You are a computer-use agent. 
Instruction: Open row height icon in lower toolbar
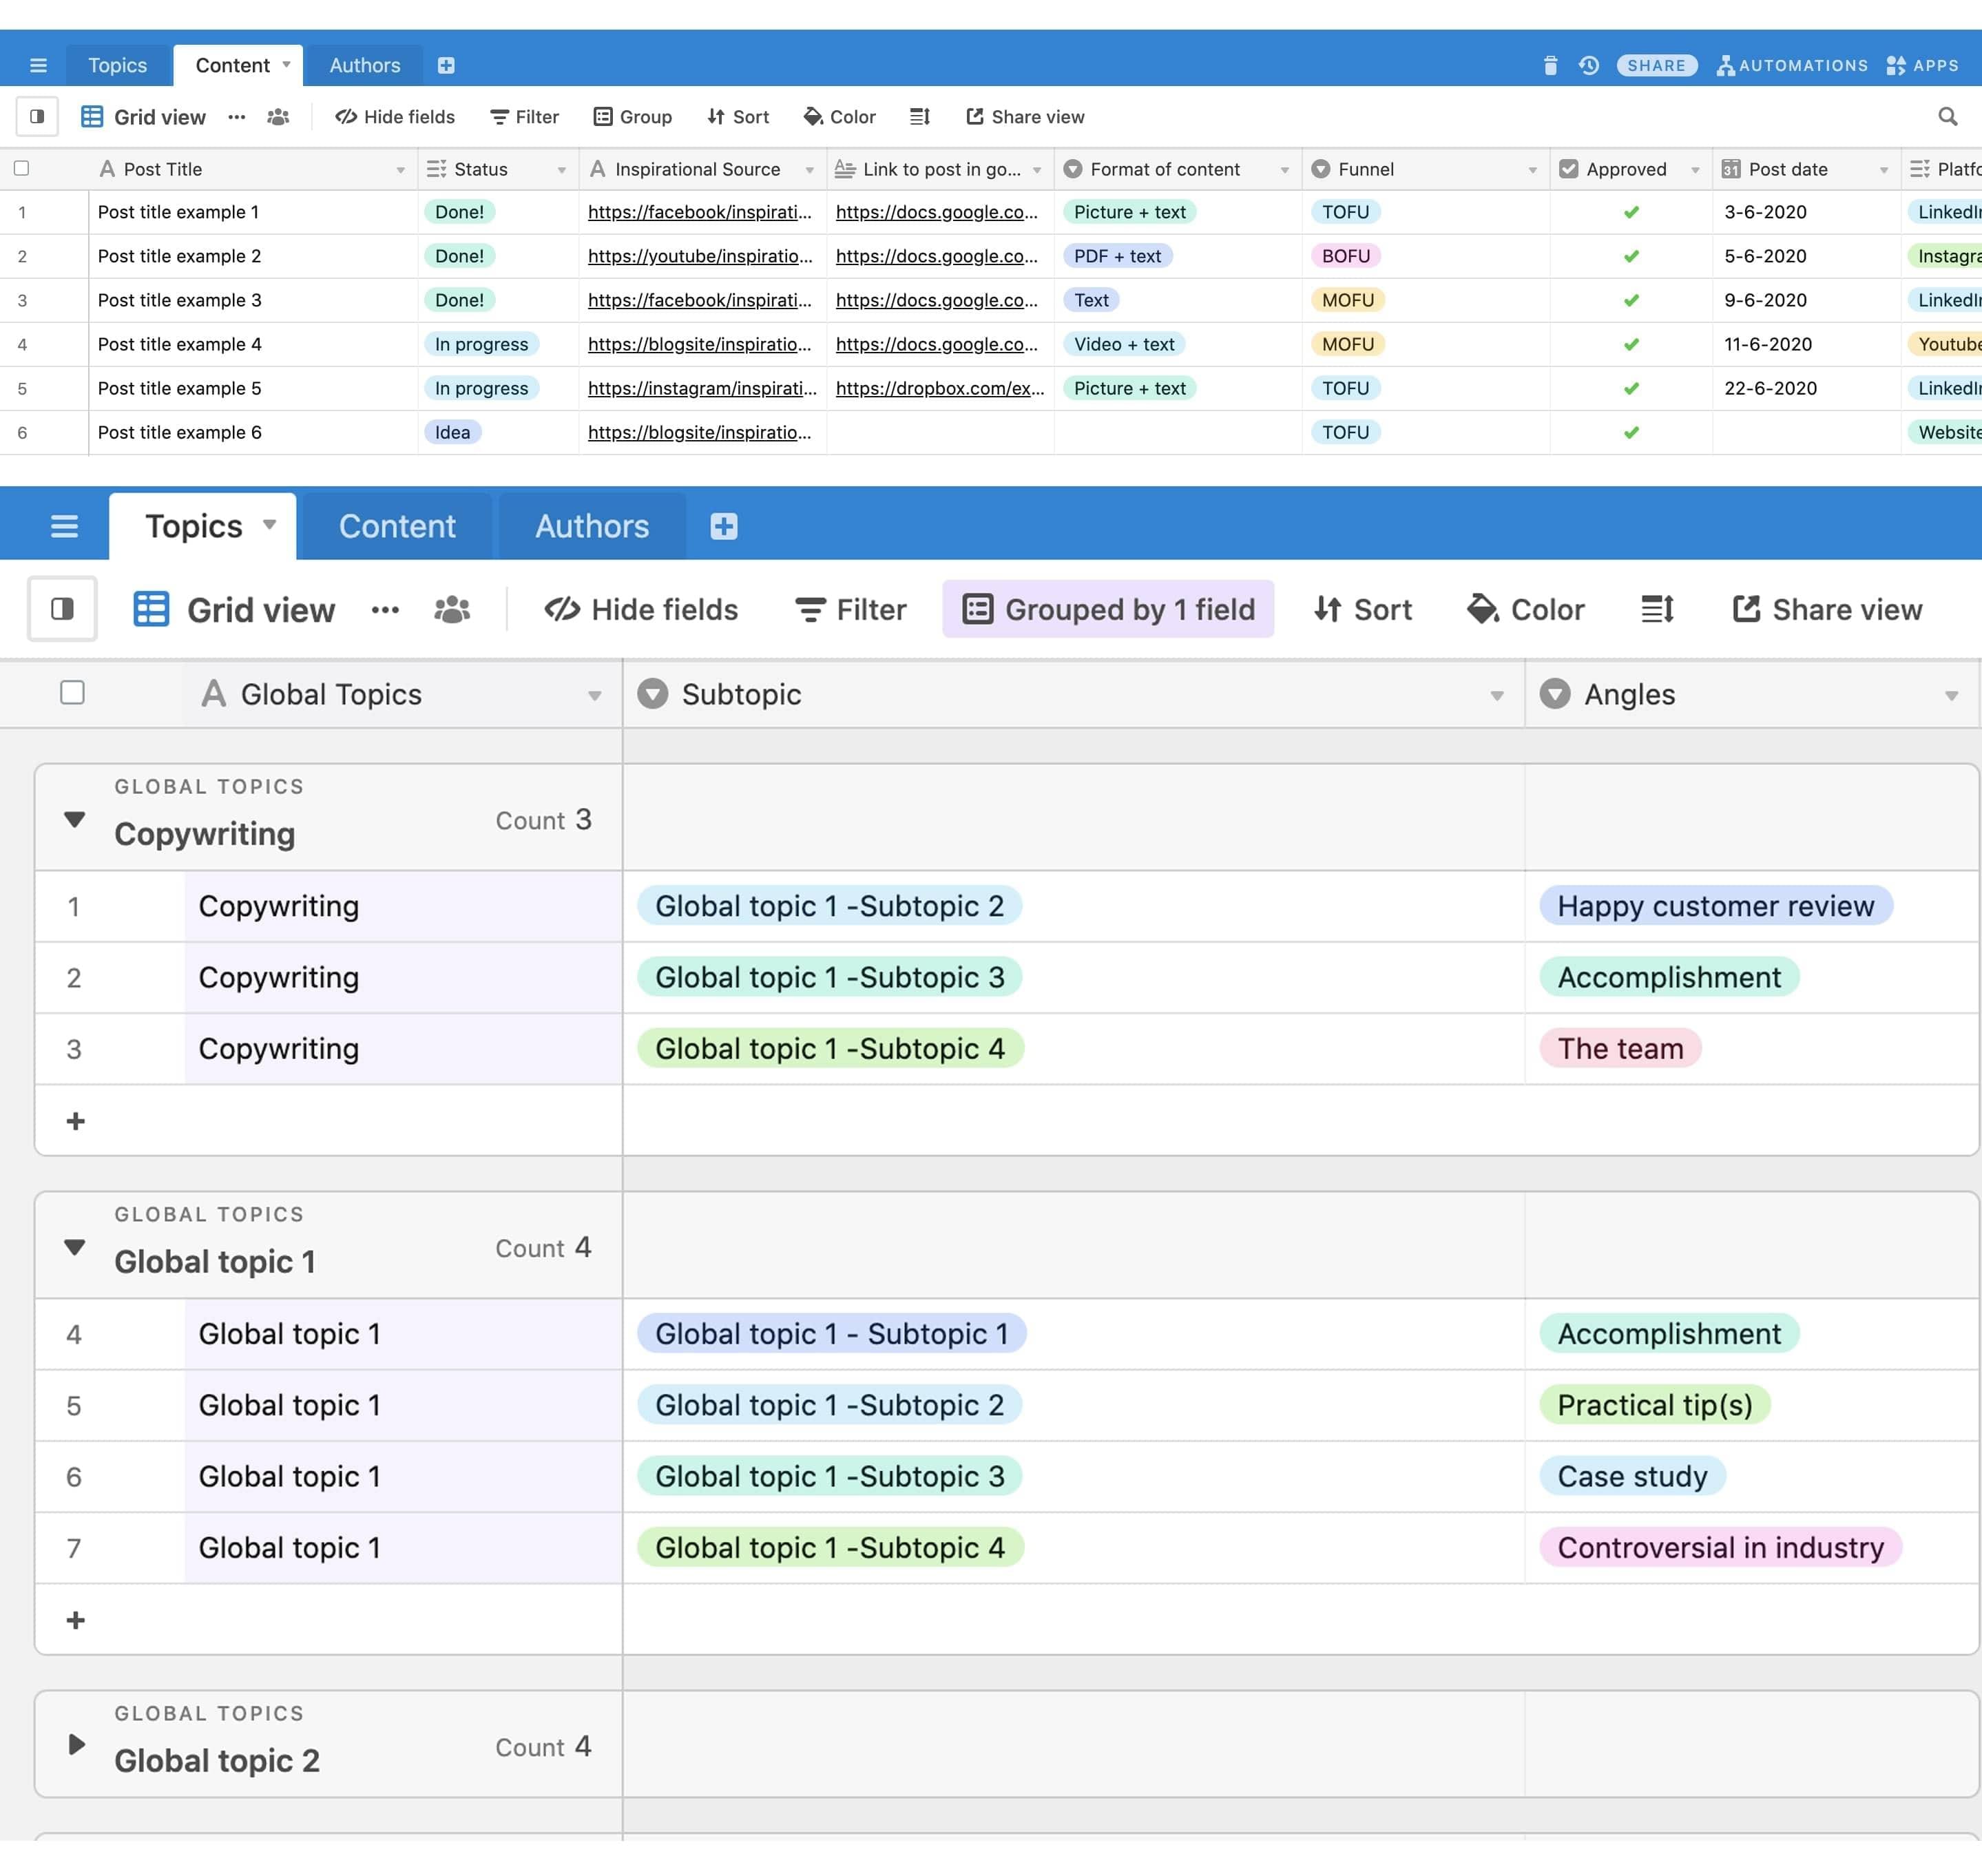pyautogui.click(x=1656, y=609)
